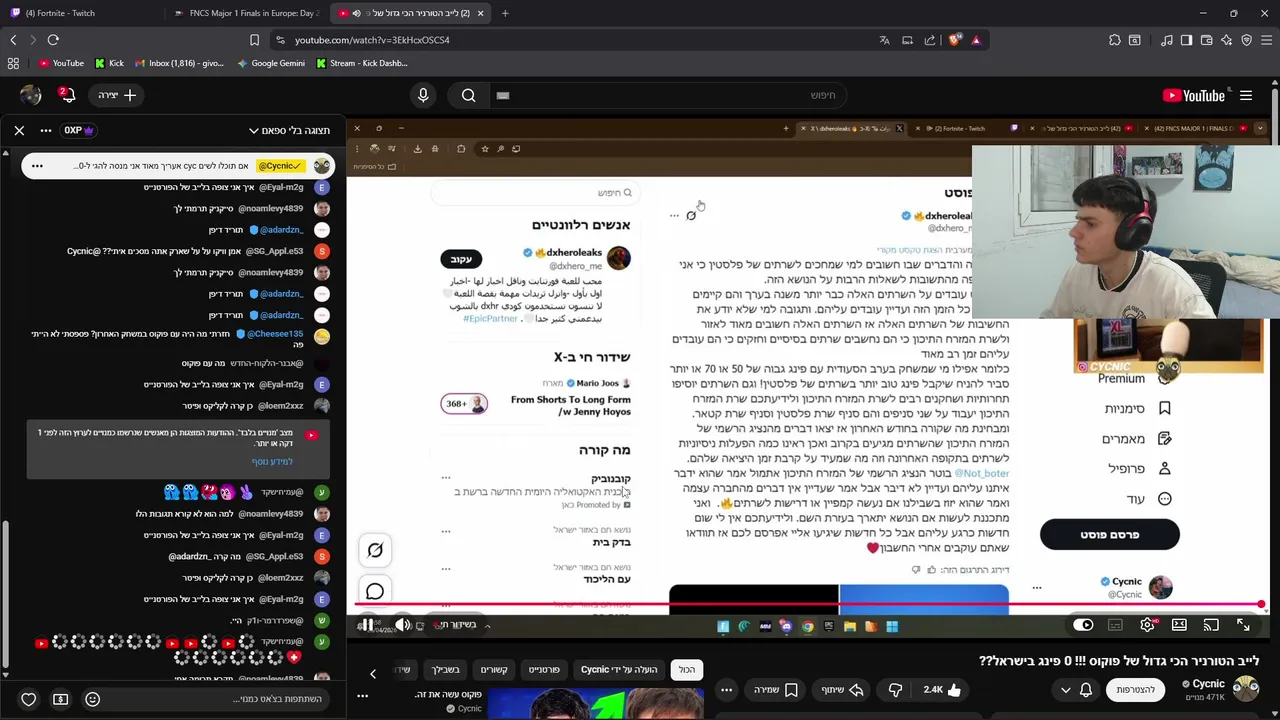Open live chat more options menu
Viewport: 1280px width, 720px height.
(x=46, y=130)
